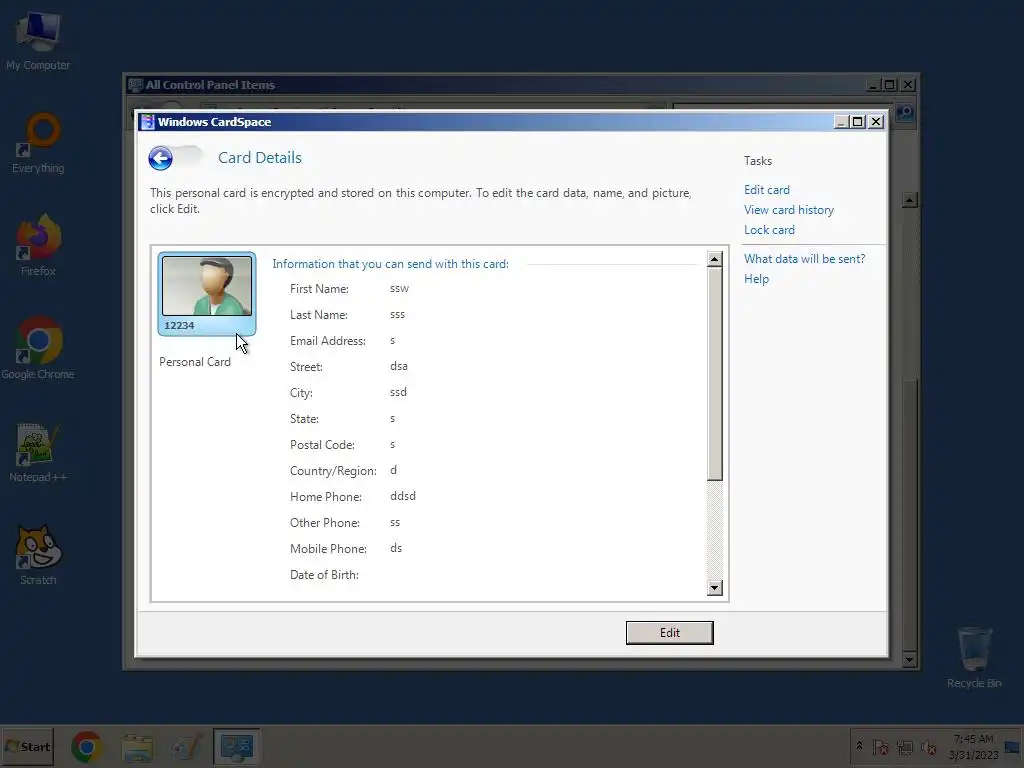This screenshot has height=768, width=1024.
Task: Click the Last Name value sss
Action: 397,314
